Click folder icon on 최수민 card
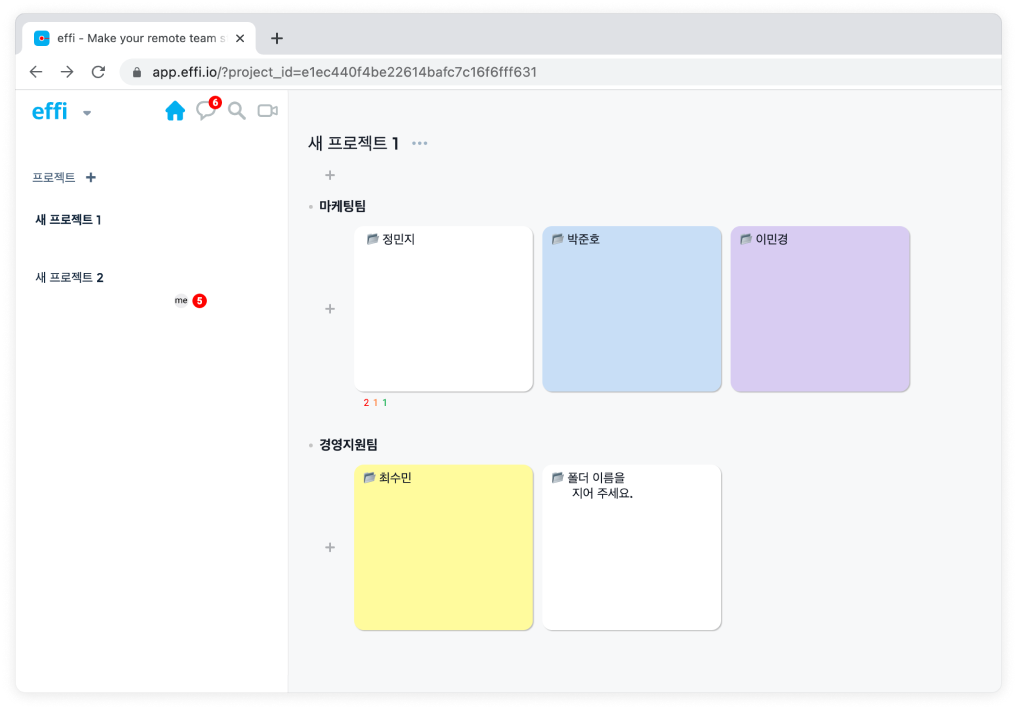1017x710 pixels. point(369,478)
